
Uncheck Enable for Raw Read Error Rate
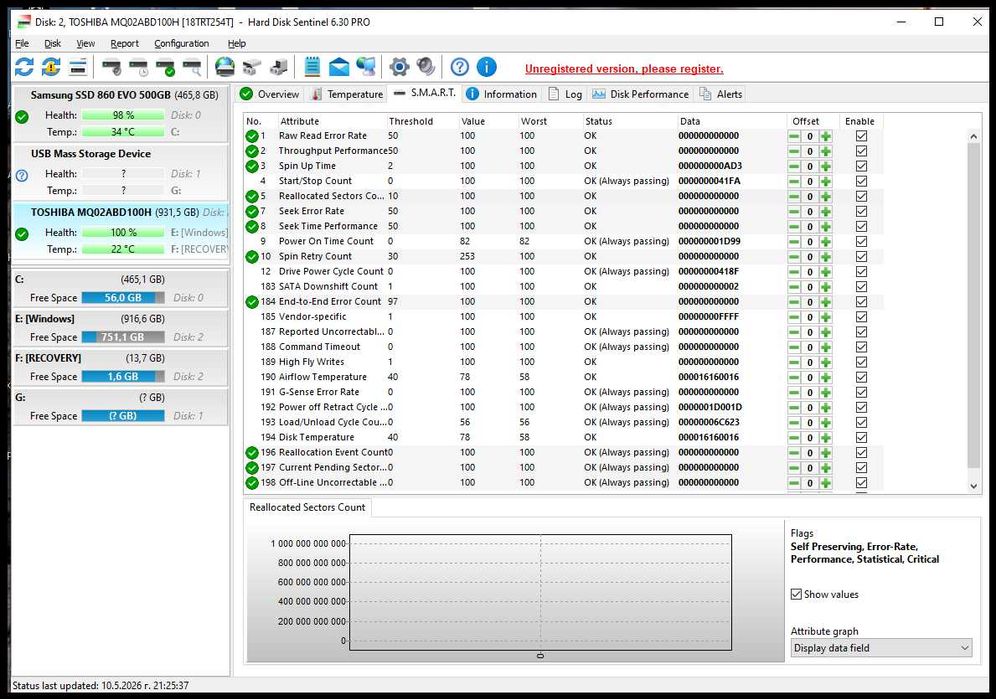pos(861,136)
